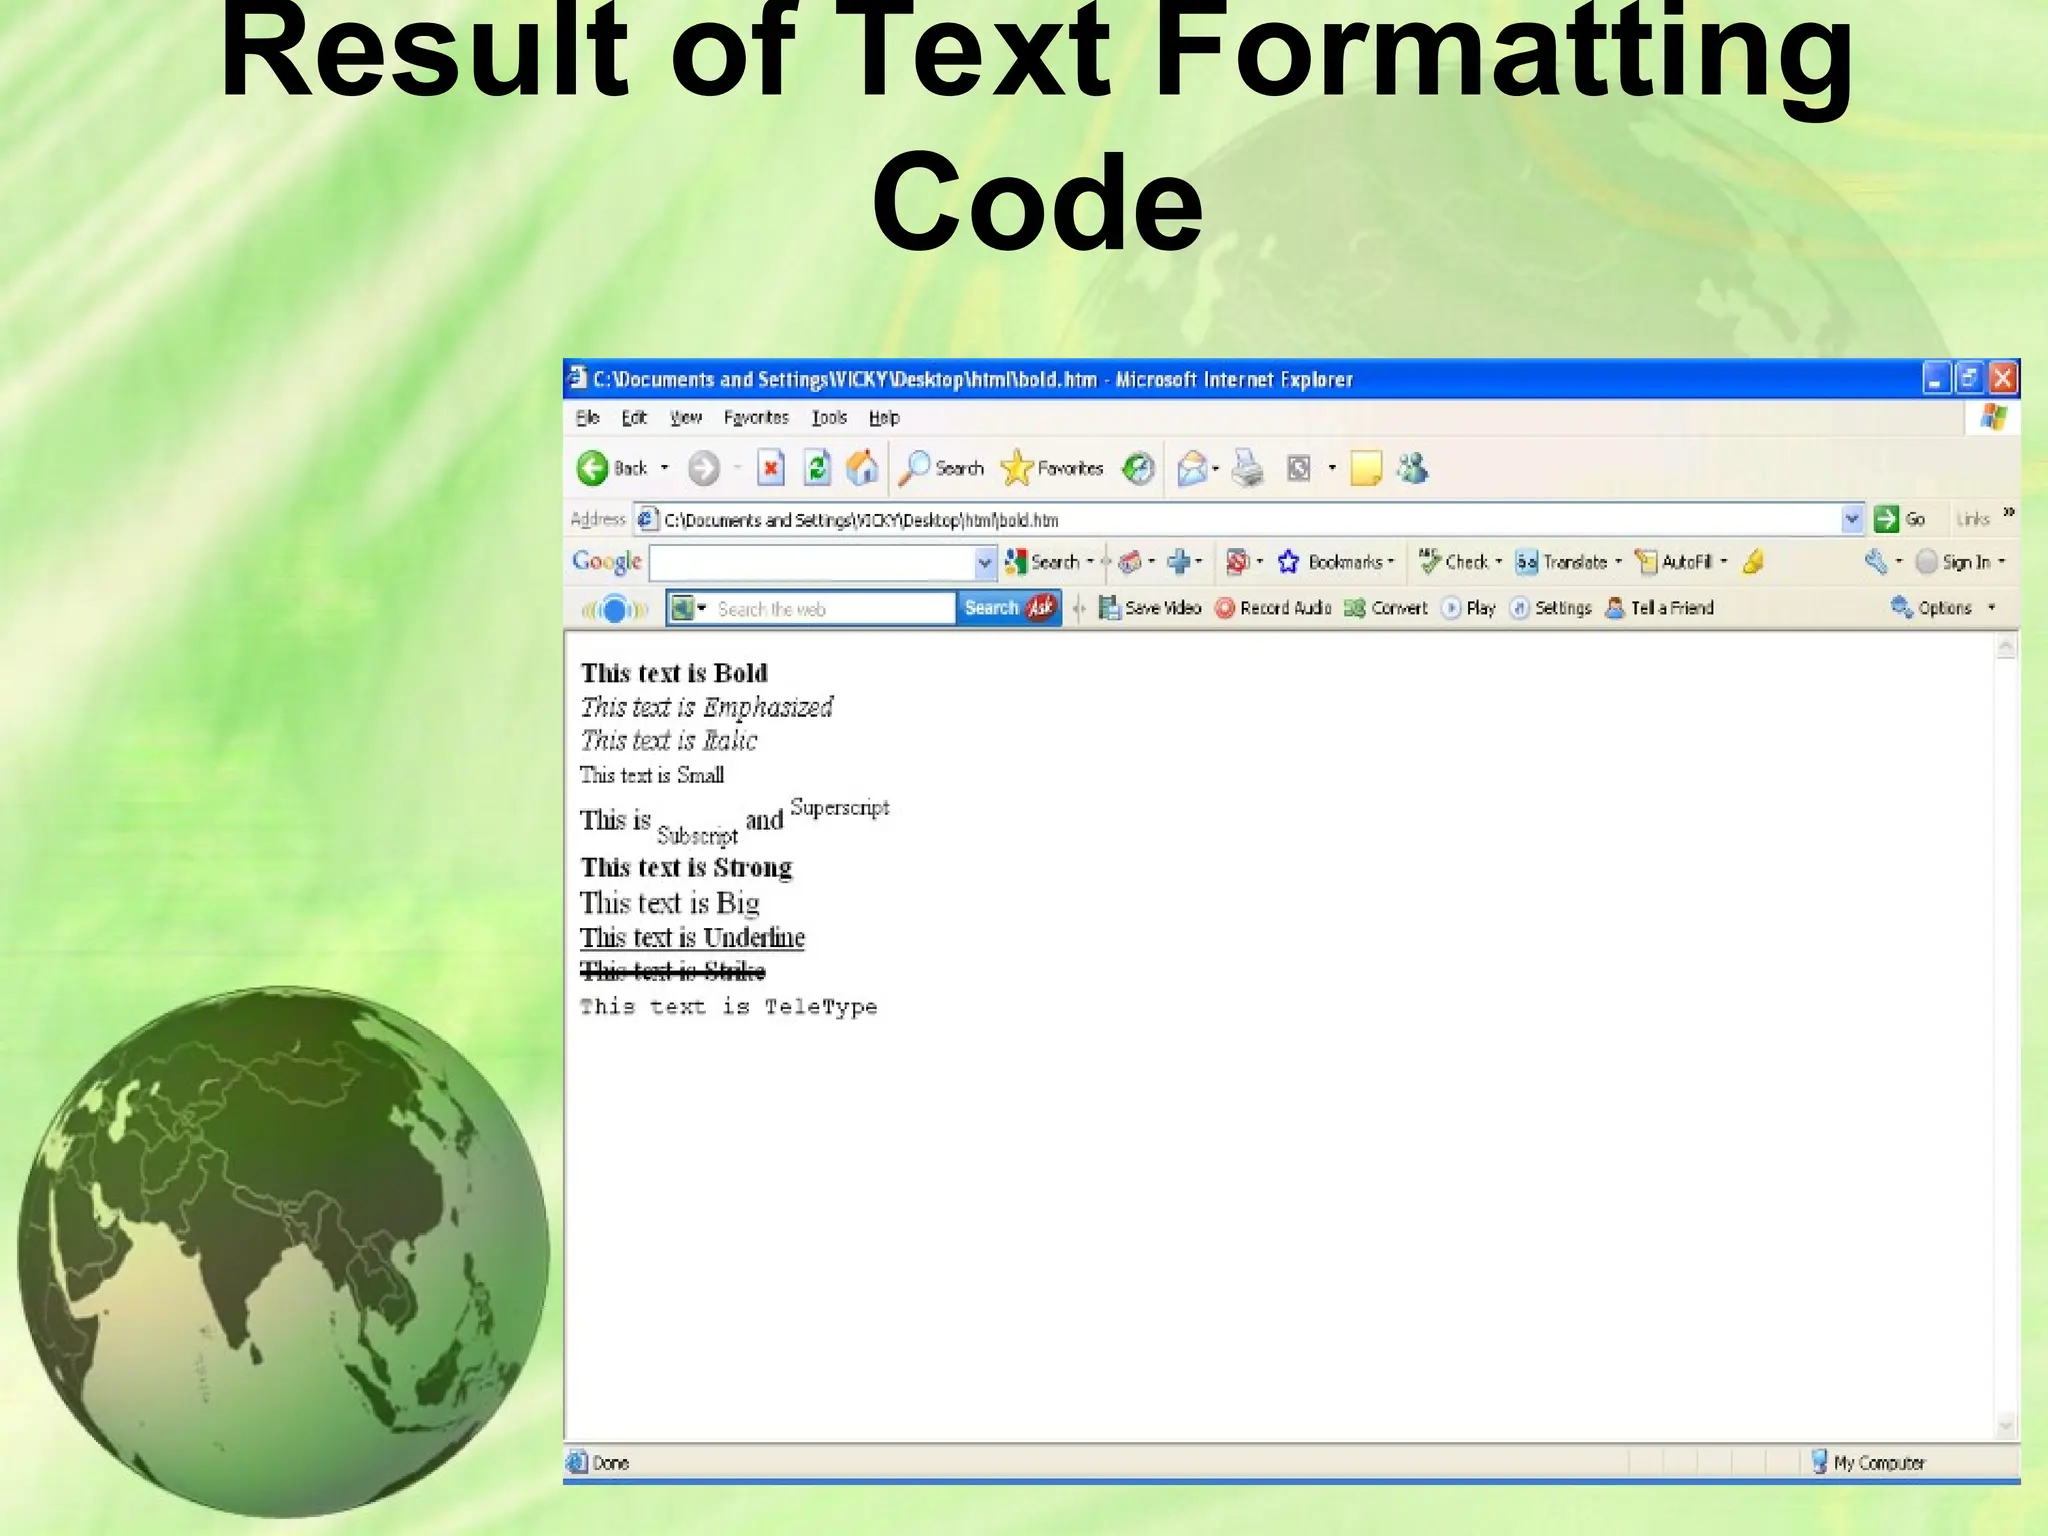Expand the address bar dropdown
Image resolution: width=2048 pixels, height=1536 pixels.
(1851, 519)
